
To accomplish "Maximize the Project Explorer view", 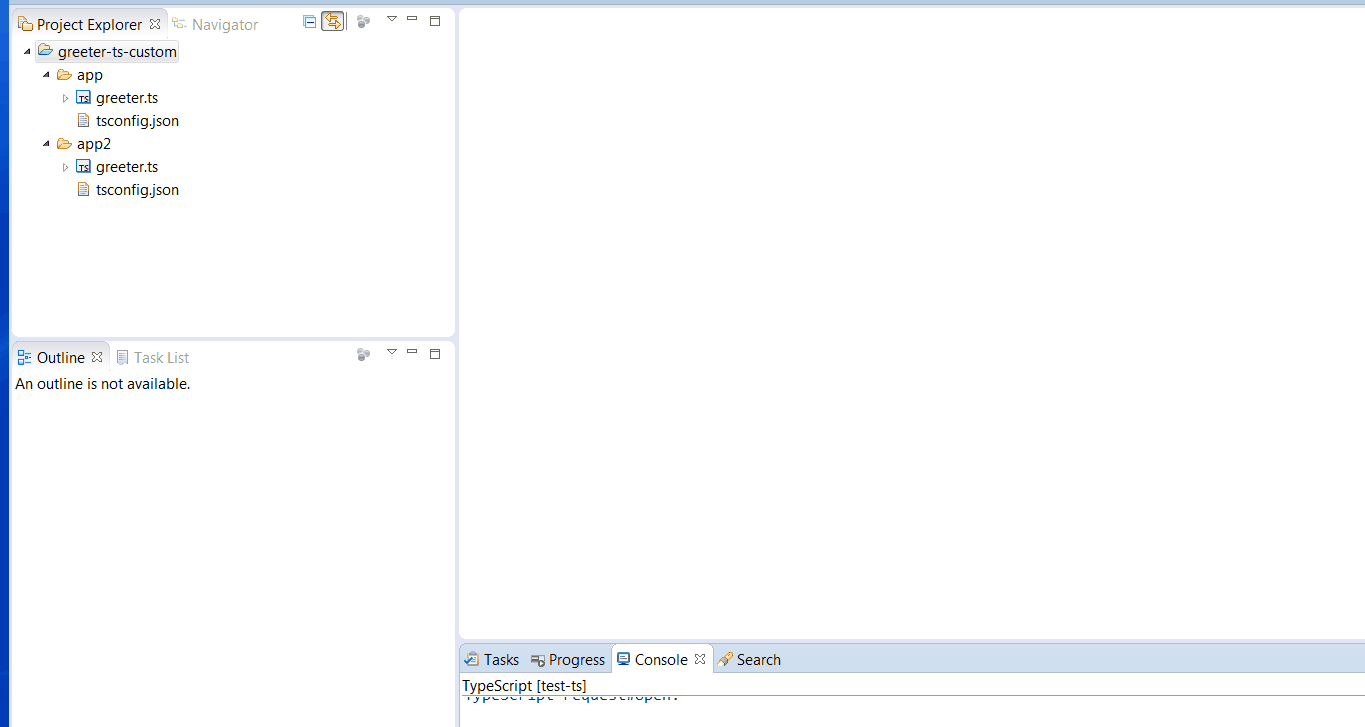I will (x=435, y=18).
